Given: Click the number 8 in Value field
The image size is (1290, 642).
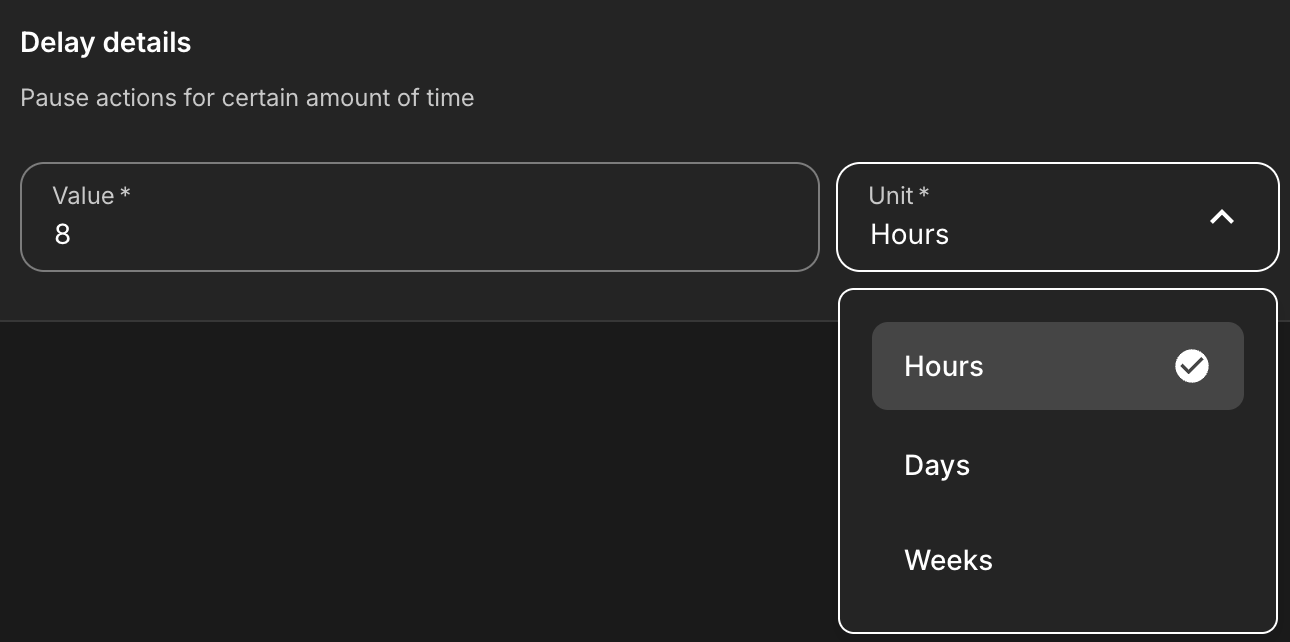Looking at the screenshot, I should [x=62, y=235].
